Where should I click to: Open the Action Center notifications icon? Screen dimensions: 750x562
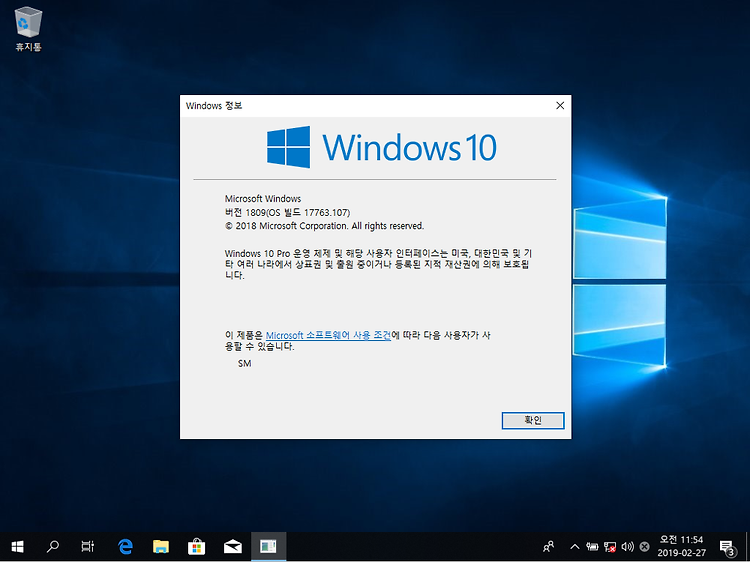pyautogui.click(x=727, y=546)
